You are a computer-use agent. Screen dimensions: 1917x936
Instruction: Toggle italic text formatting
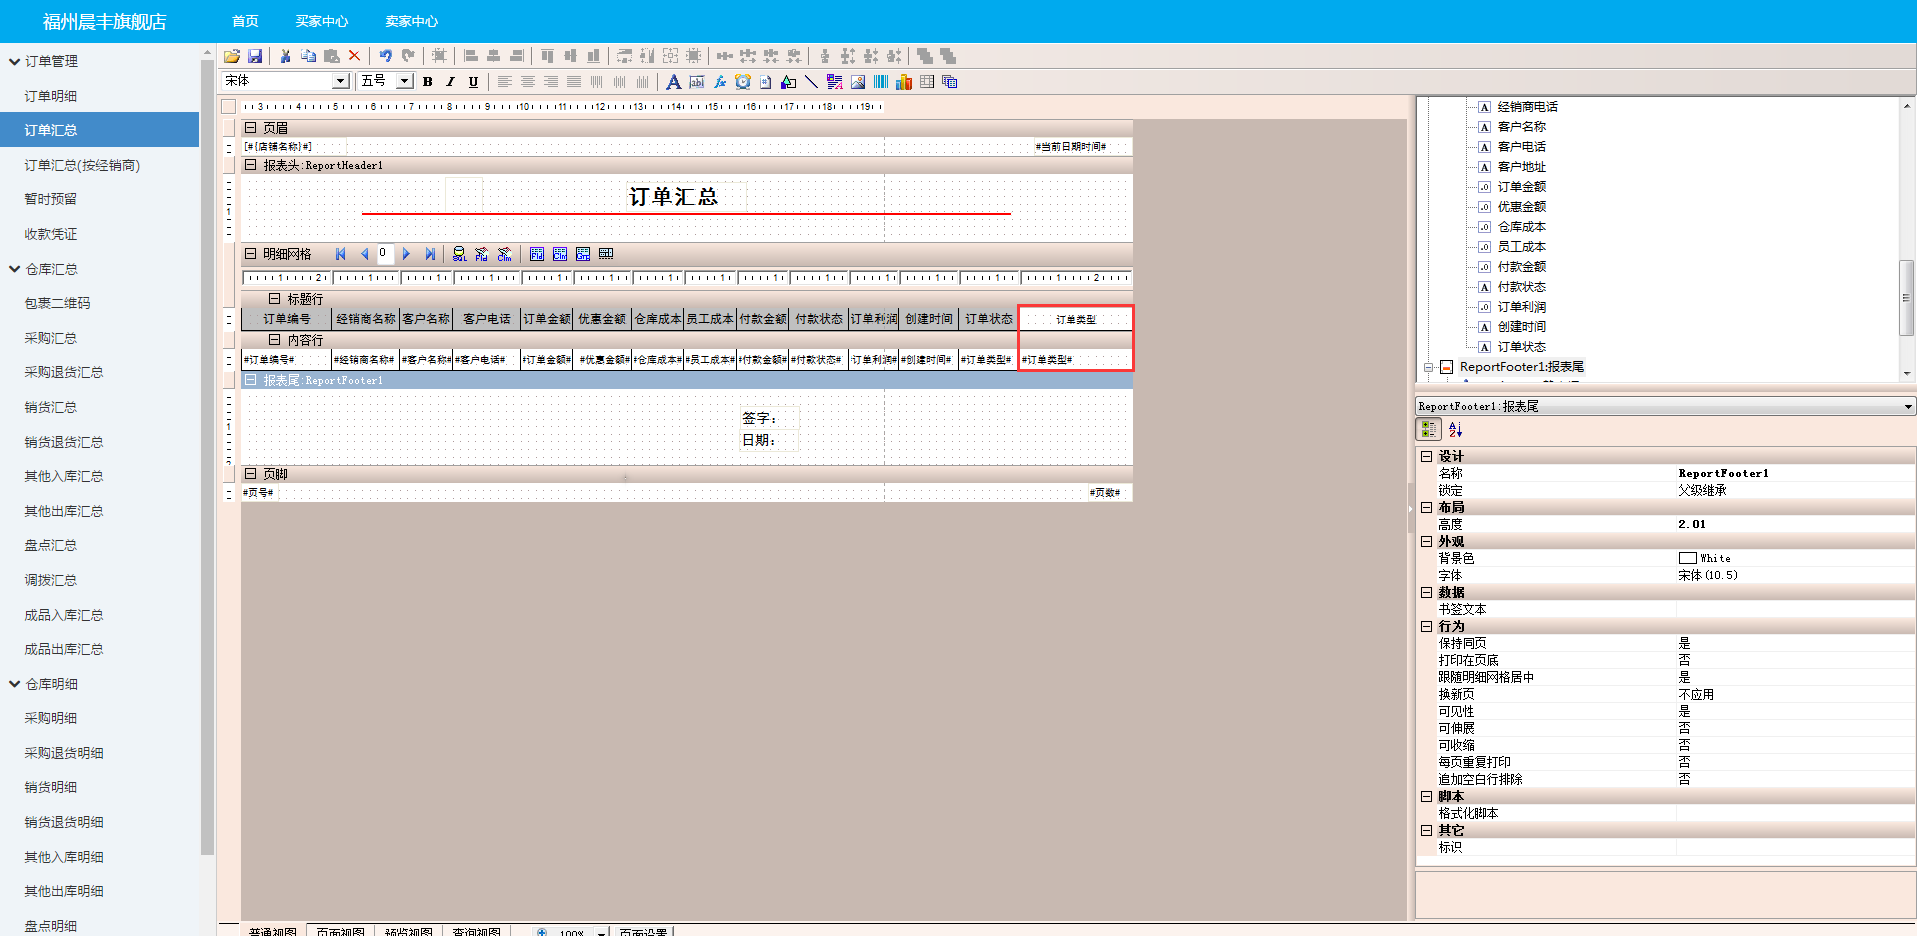(450, 82)
